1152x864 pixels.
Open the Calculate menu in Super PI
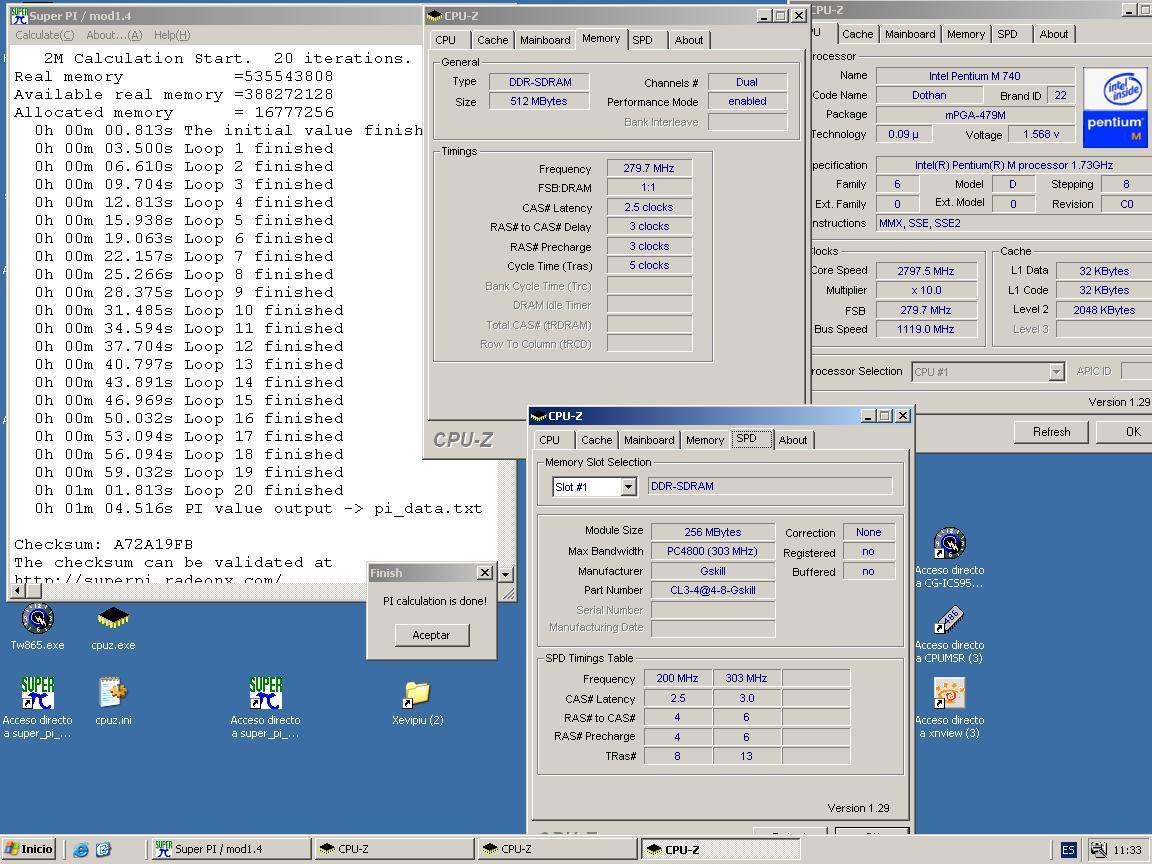pyautogui.click(x=44, y=35)
